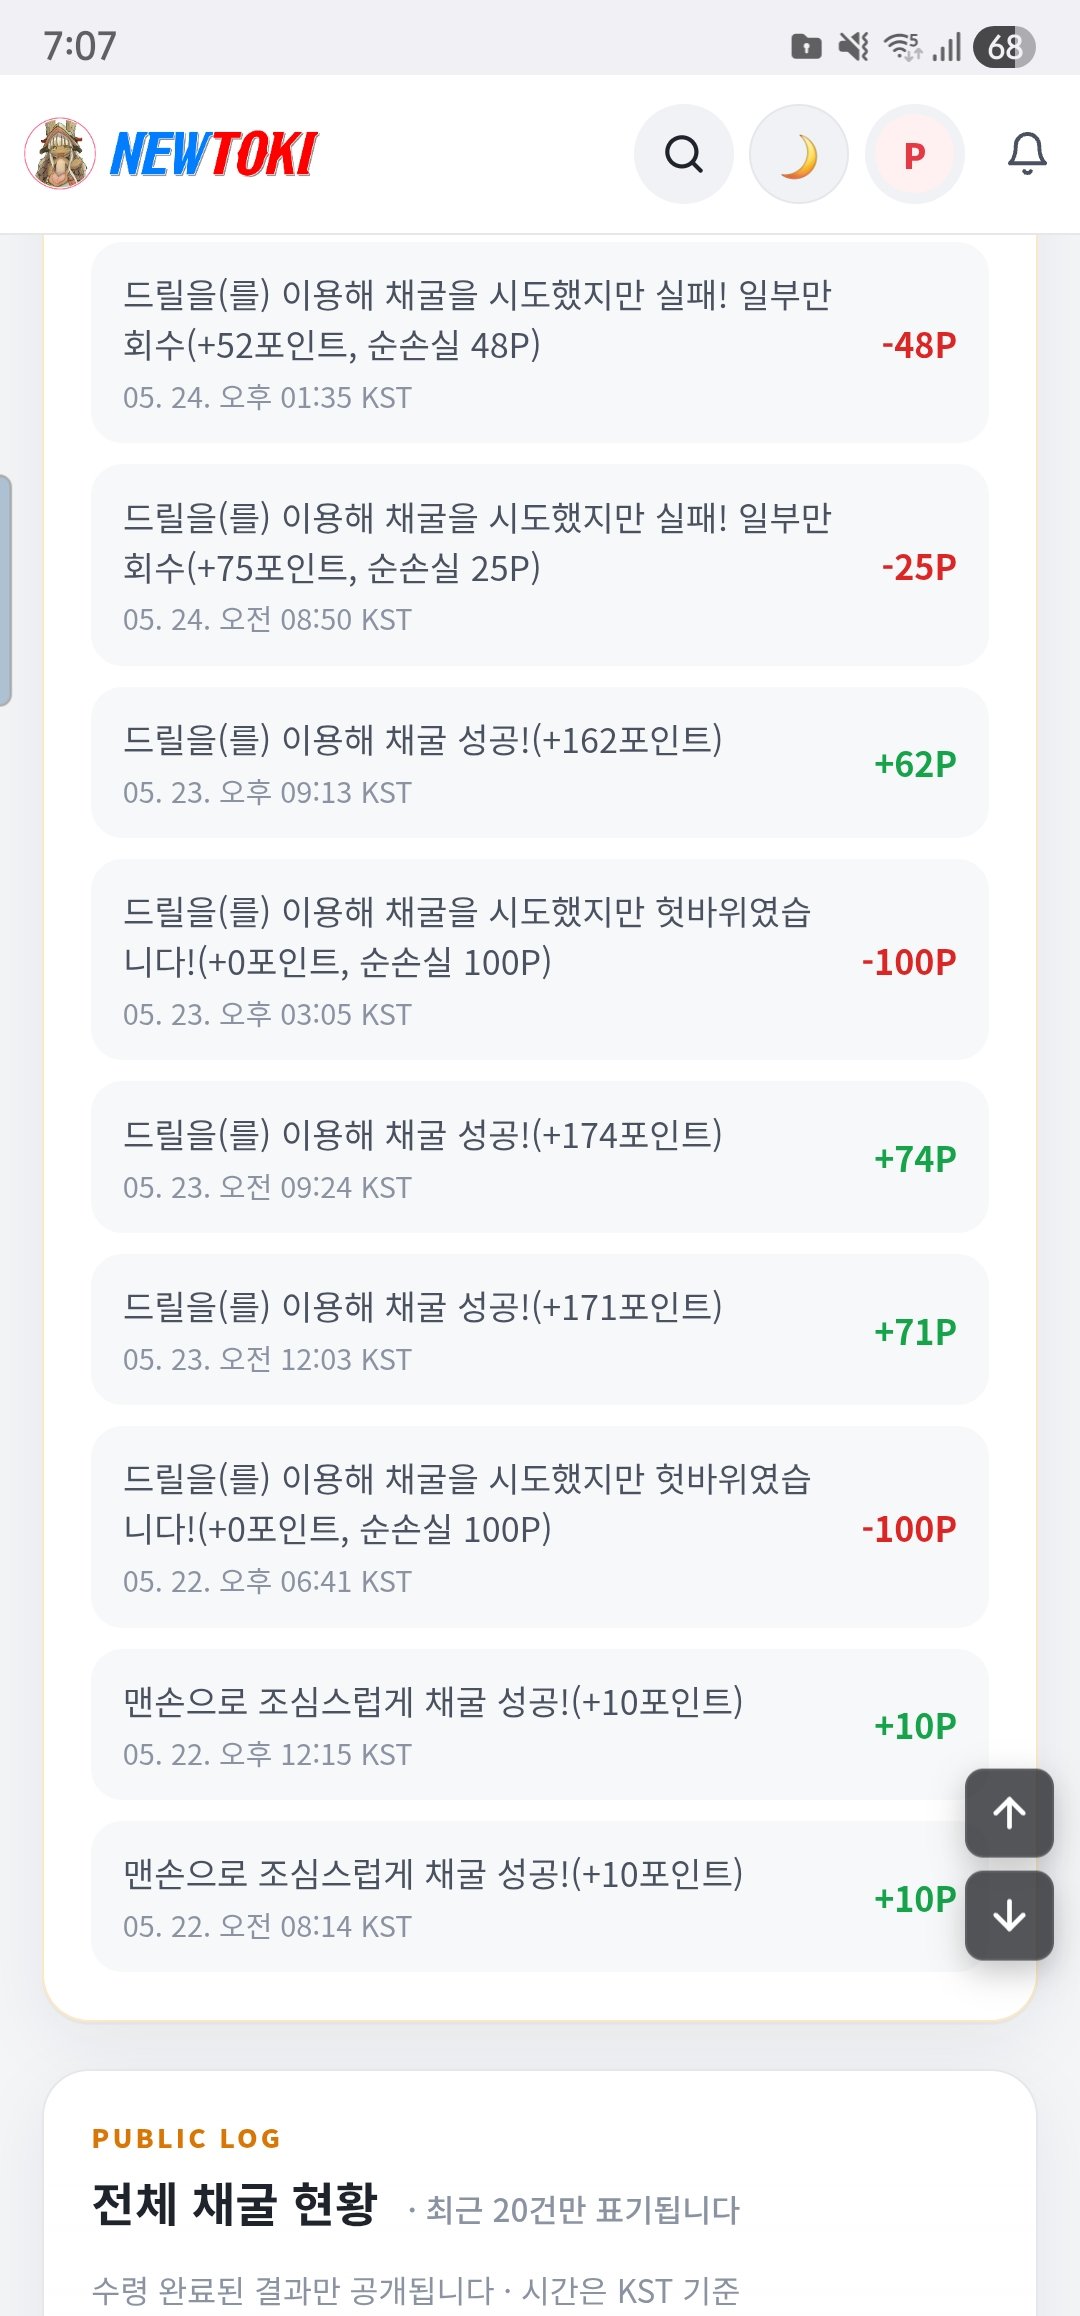Open the left edge side handle

tap(6, 591)
